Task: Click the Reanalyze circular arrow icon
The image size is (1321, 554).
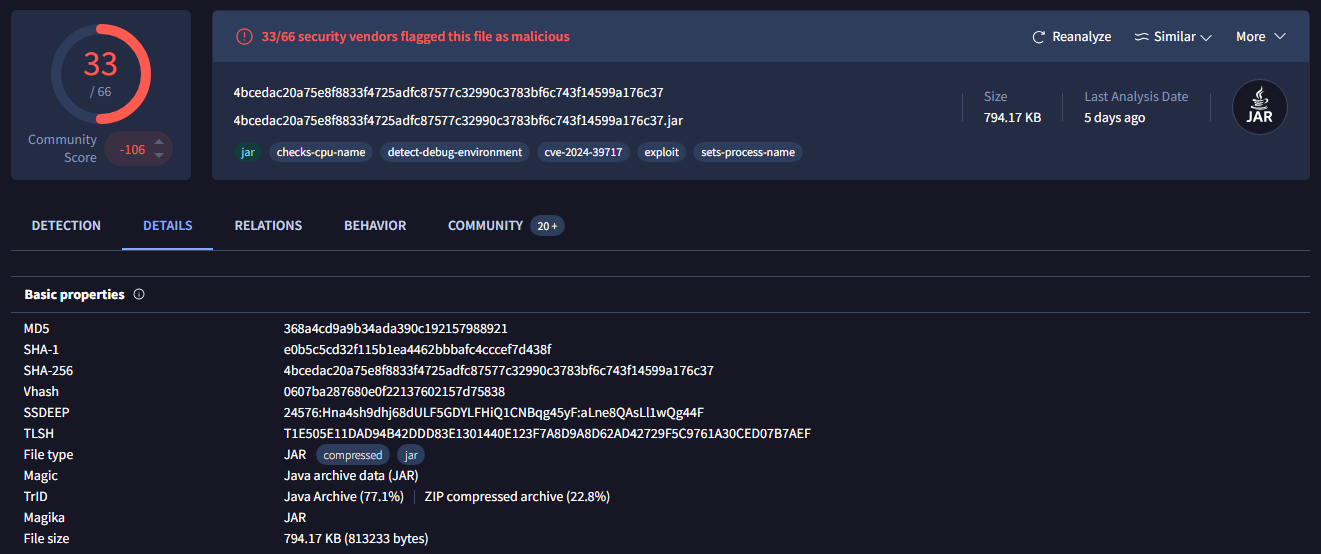Action: [1039, 37]
